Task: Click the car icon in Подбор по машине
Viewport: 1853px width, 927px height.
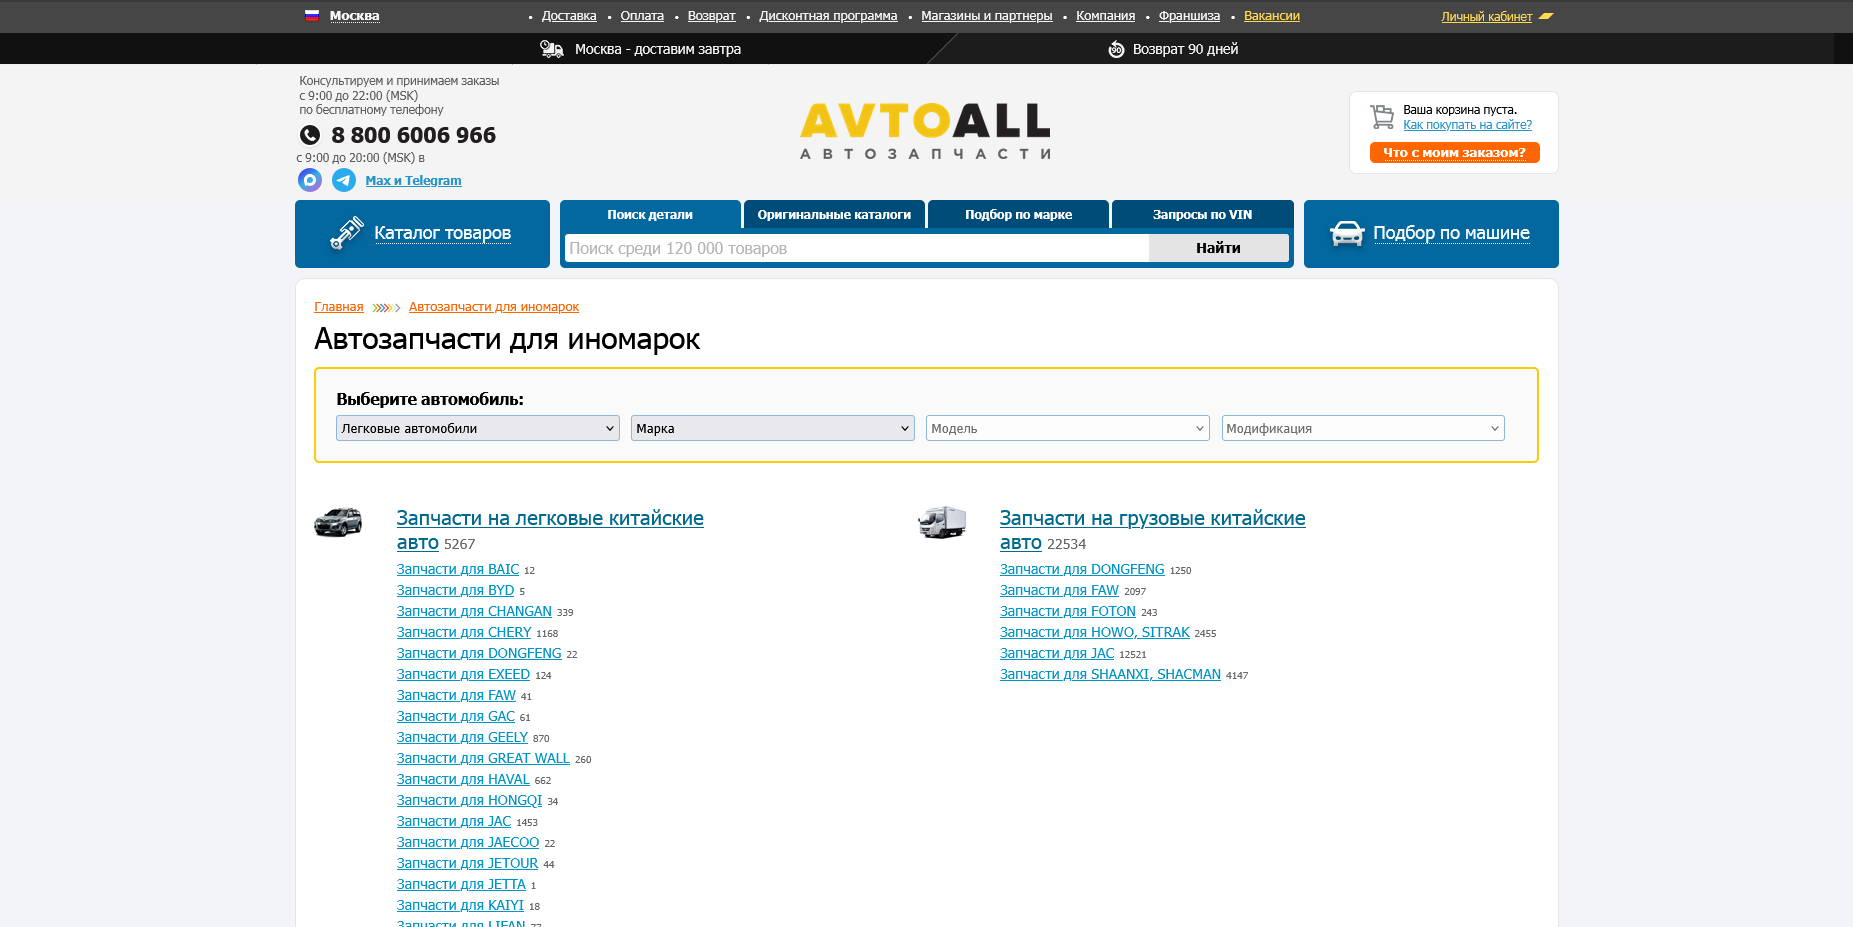Action: (x=1347, y=233)
